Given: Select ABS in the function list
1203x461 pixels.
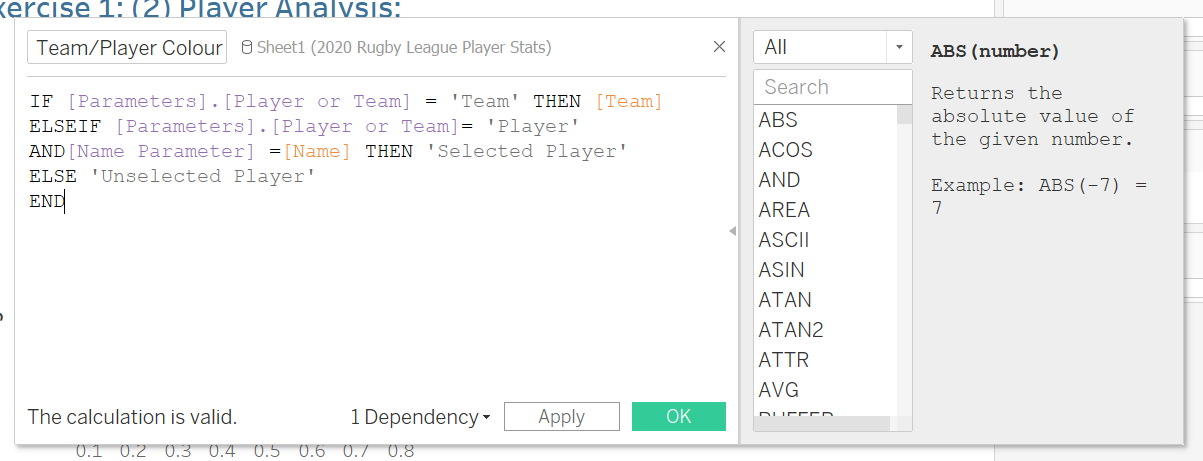Looking at the screenshot, I should tap(778, 120).
